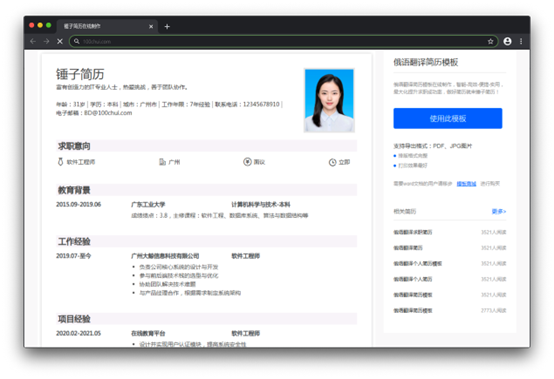The width and height of the screenshot is (554, 379).
Task: Open a new tab with the plus icon
Action: click(167, 26)
